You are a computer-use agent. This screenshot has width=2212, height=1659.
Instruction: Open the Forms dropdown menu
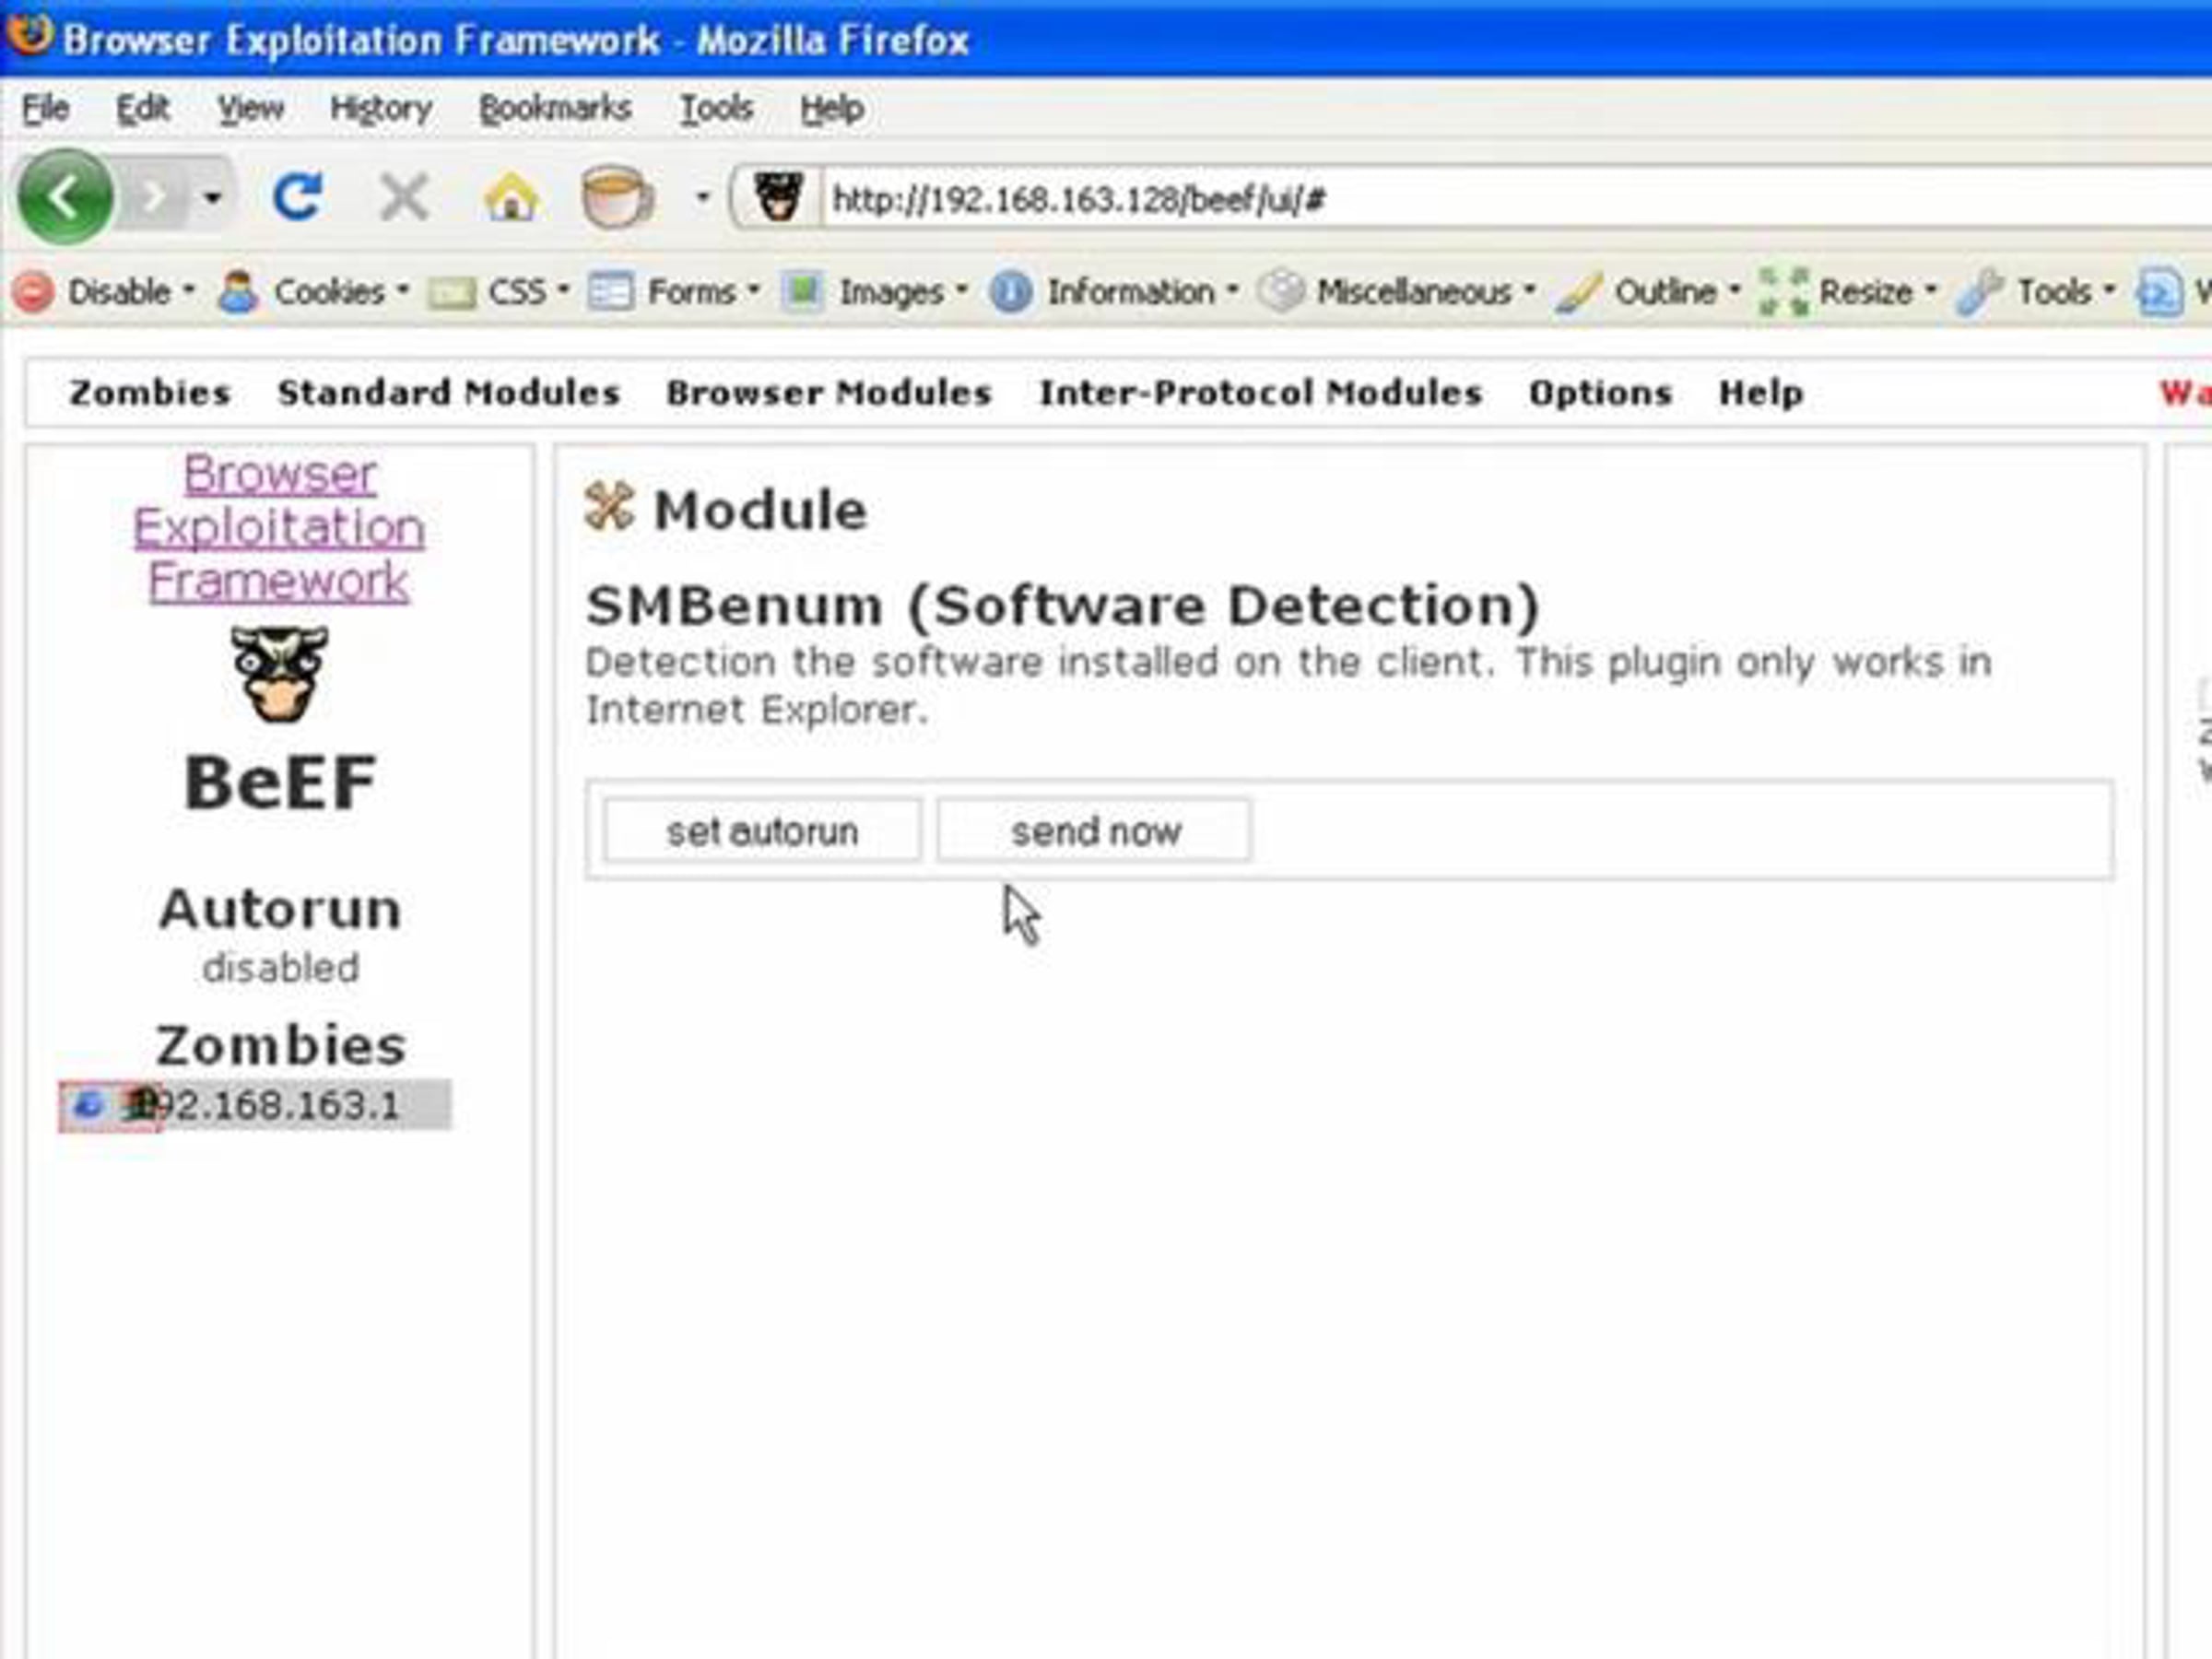click(674, 292)
